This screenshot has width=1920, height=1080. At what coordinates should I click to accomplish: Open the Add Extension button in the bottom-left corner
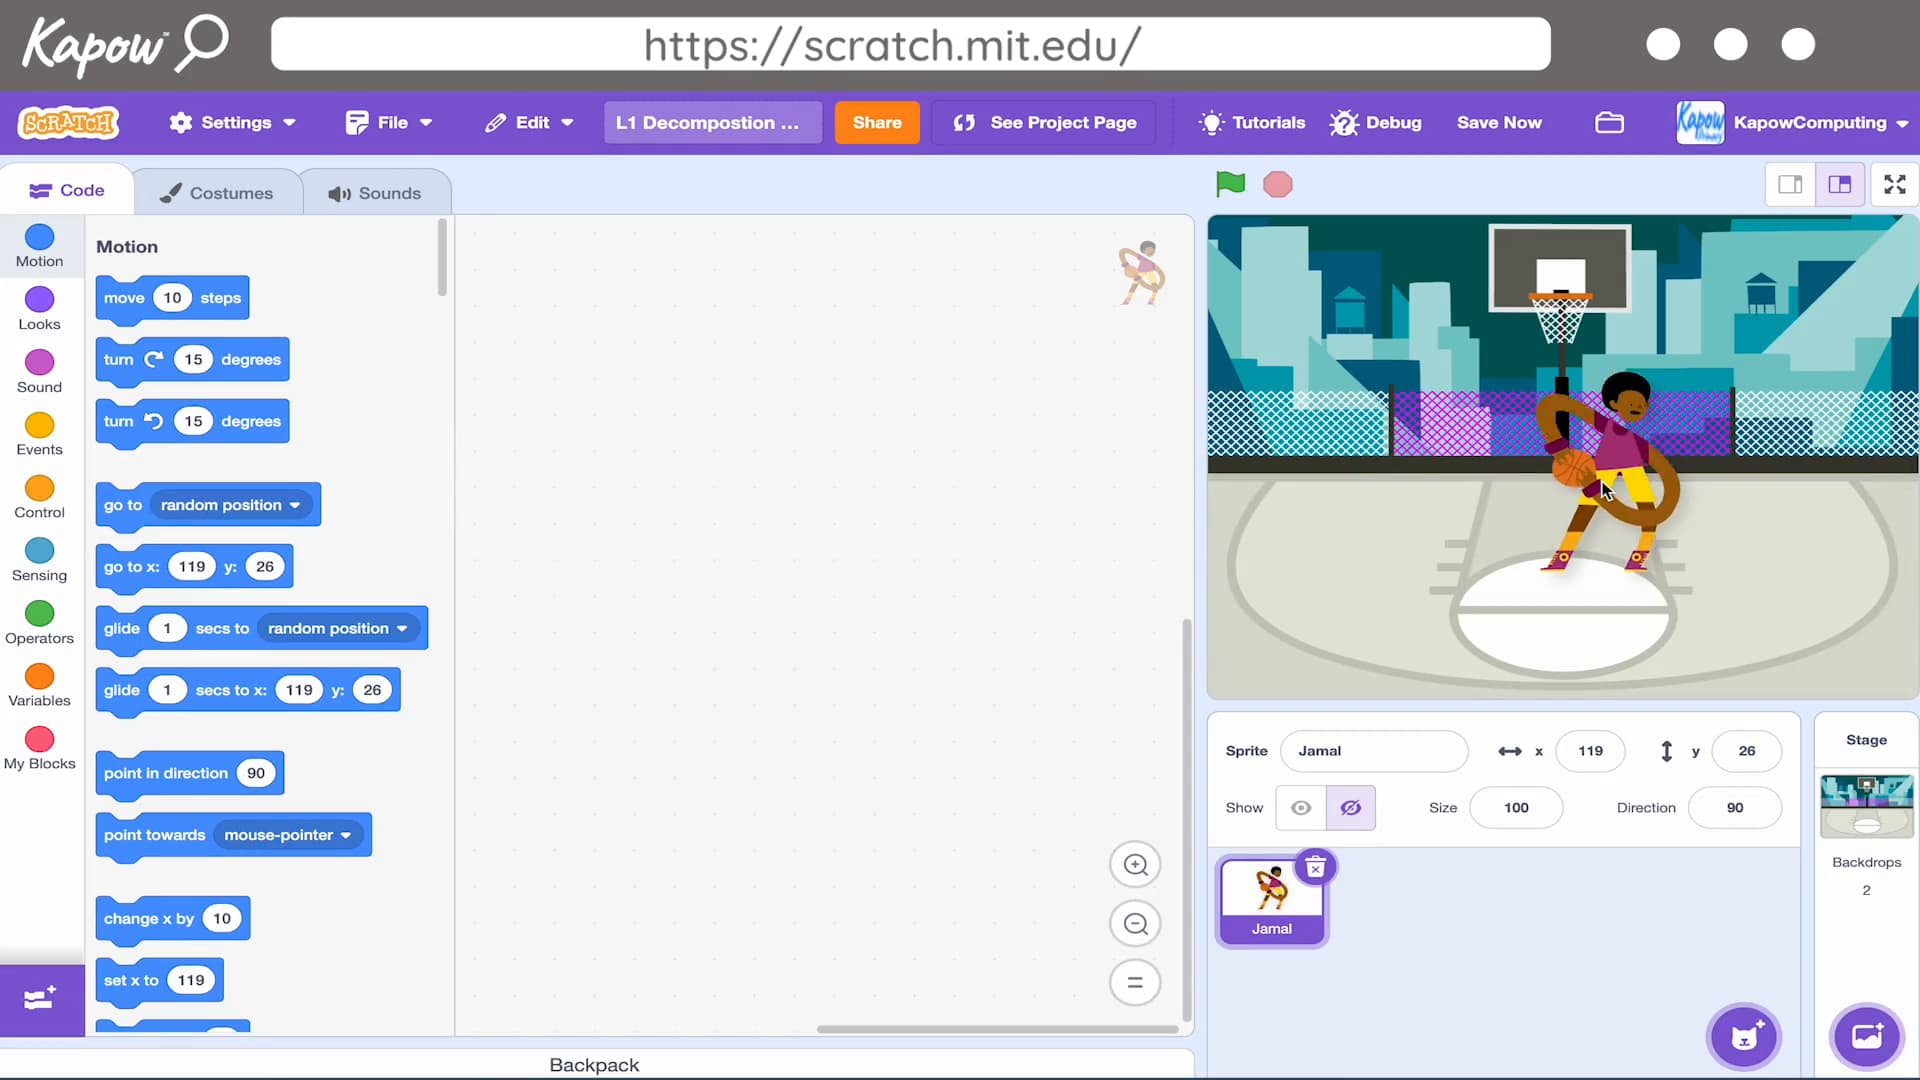(x=41, y=999)
